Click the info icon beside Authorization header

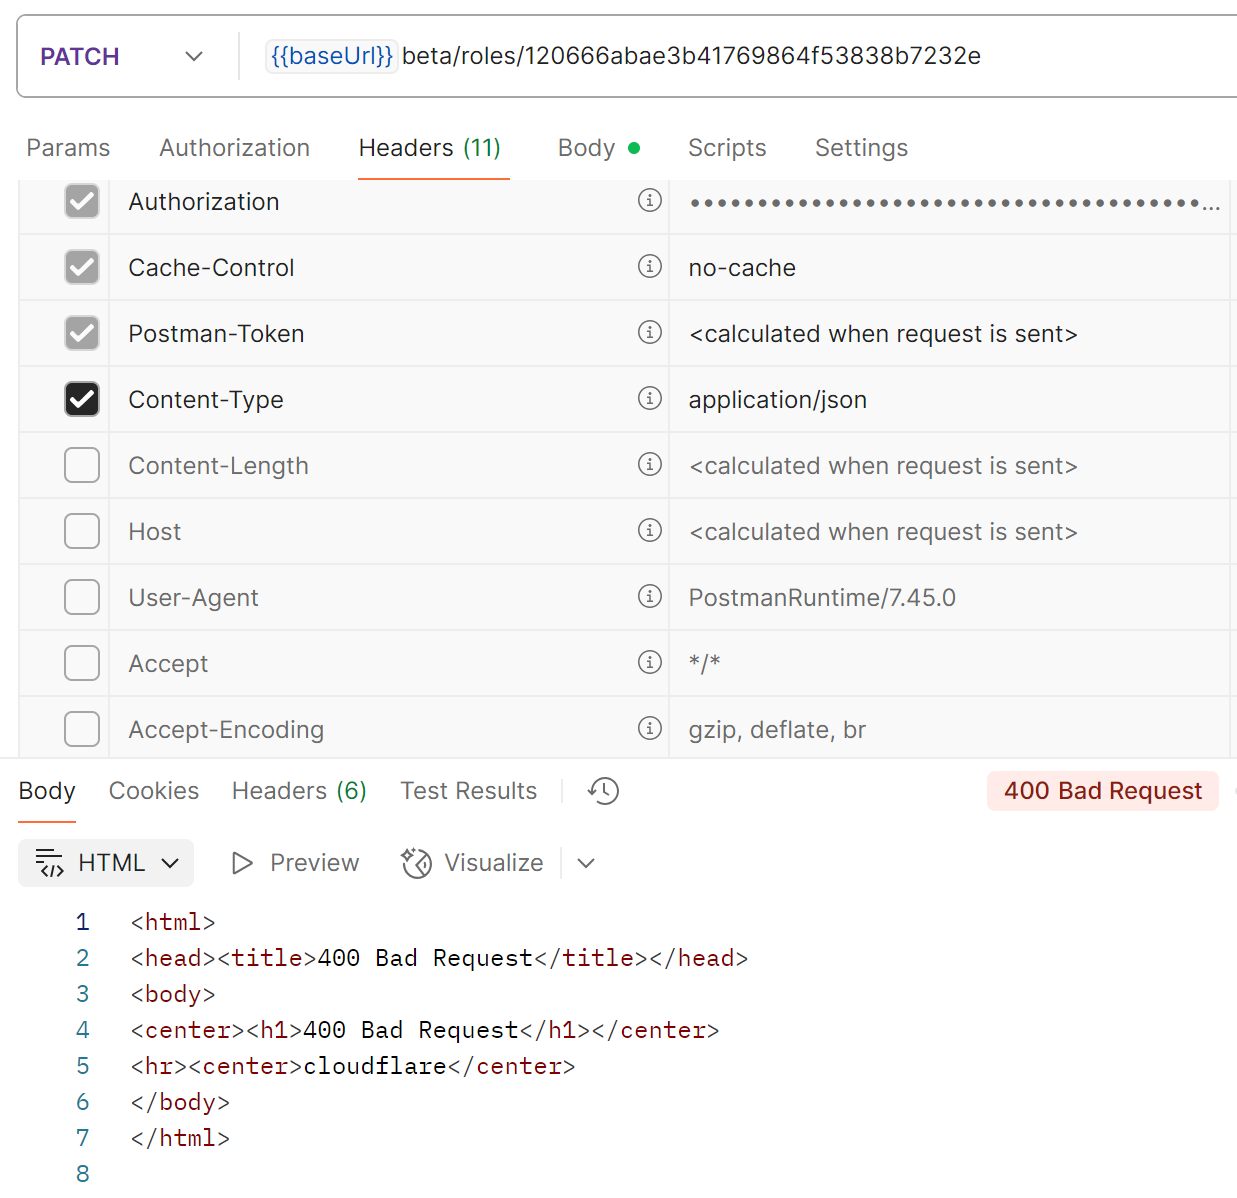coord(650,201)
